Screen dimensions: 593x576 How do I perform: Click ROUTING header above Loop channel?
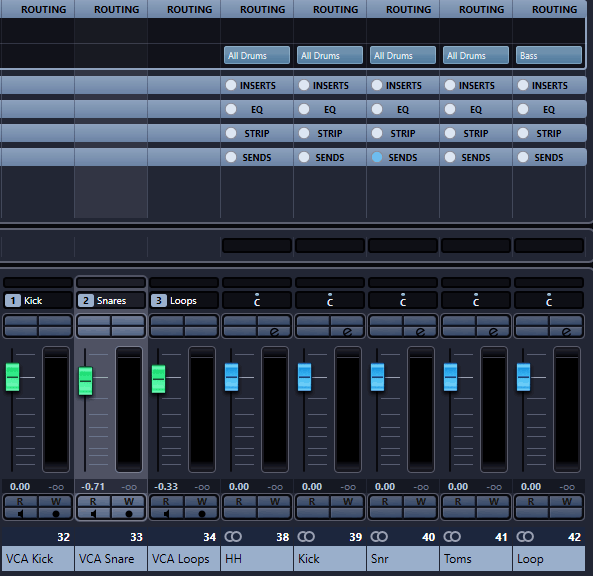554,9
